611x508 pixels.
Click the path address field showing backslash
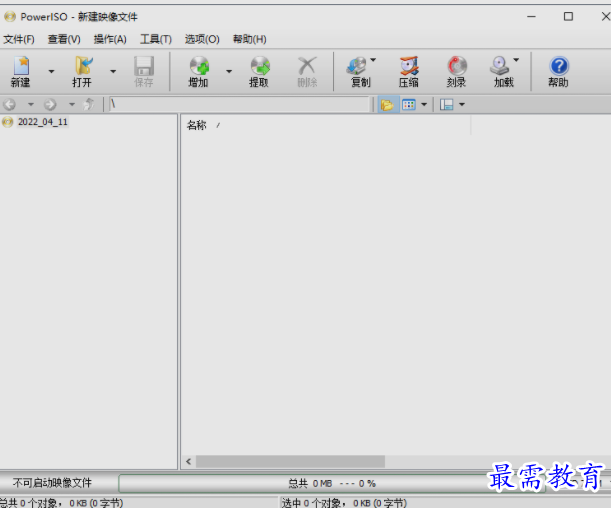pyautogui.click(x=239, y=104)
